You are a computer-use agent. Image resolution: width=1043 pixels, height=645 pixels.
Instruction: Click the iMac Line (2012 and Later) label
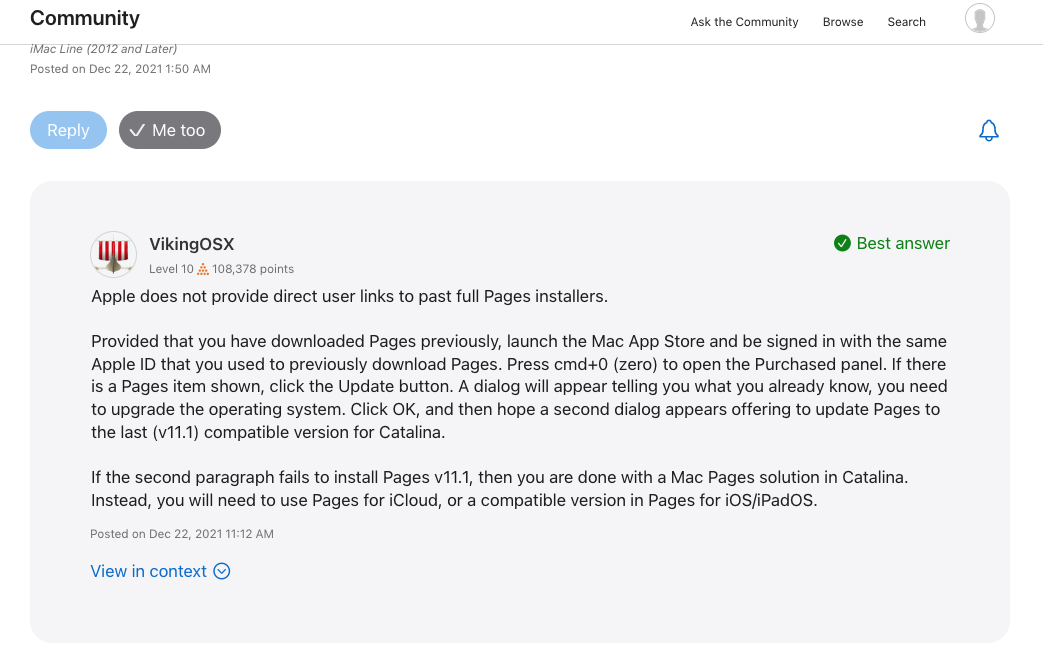tap(103, 49)
